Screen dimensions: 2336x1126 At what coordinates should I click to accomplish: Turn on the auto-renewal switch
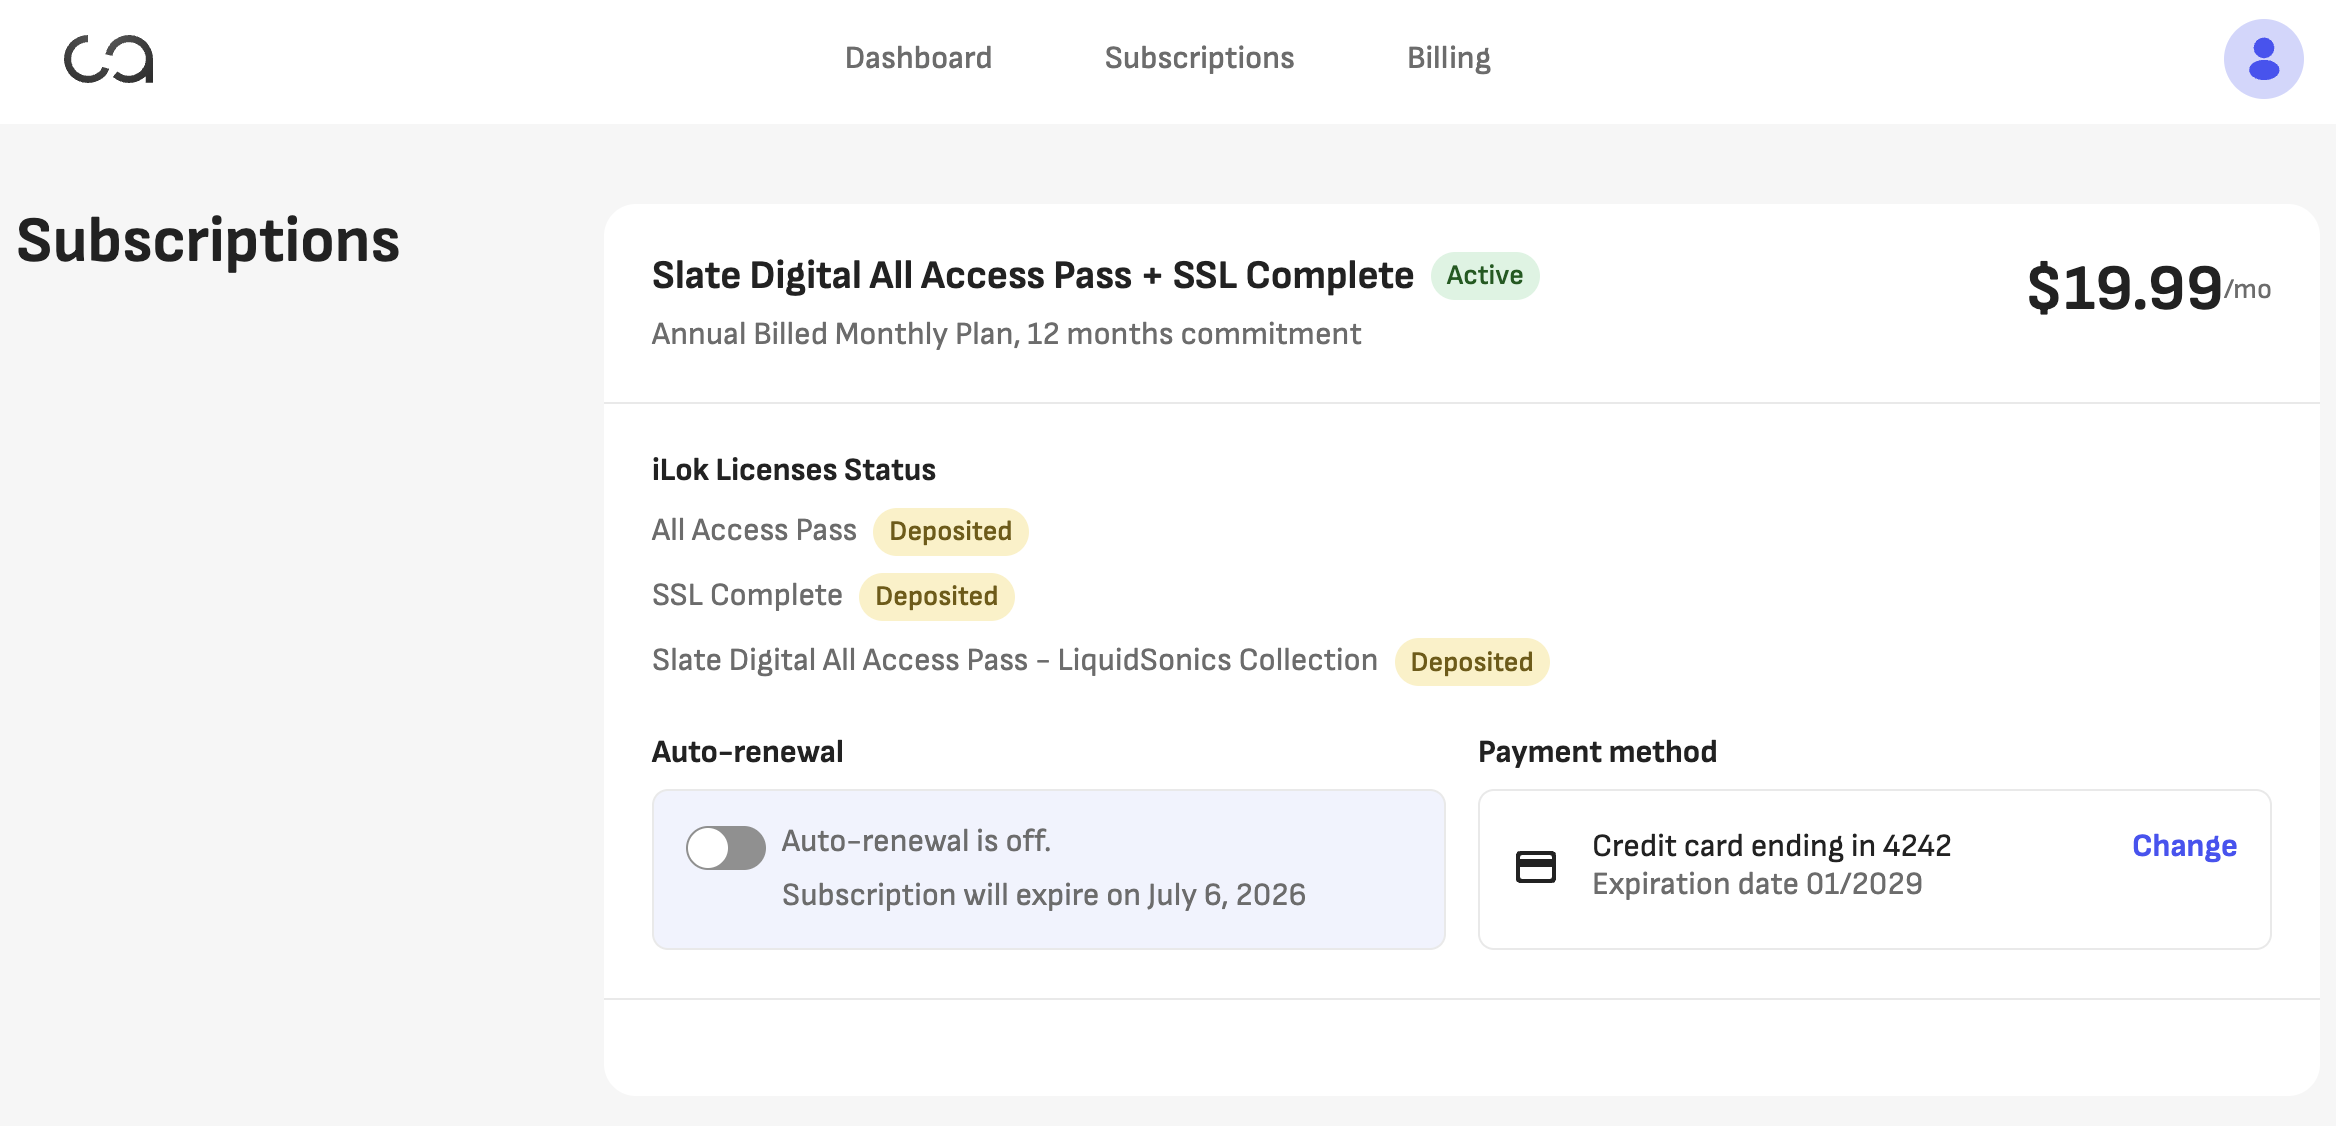click(x=726, y=848)
